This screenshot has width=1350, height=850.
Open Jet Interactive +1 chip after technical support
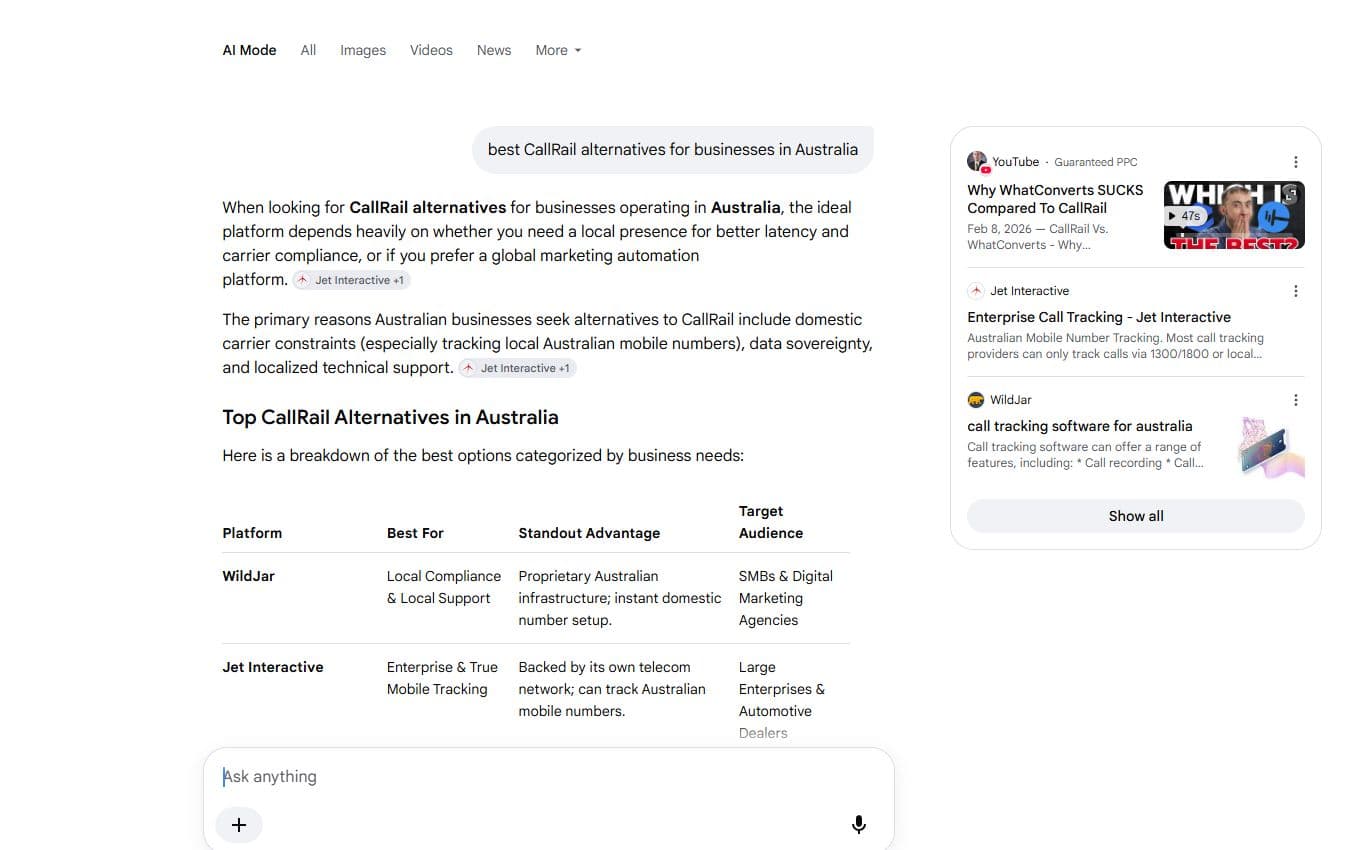coord(517,368)
